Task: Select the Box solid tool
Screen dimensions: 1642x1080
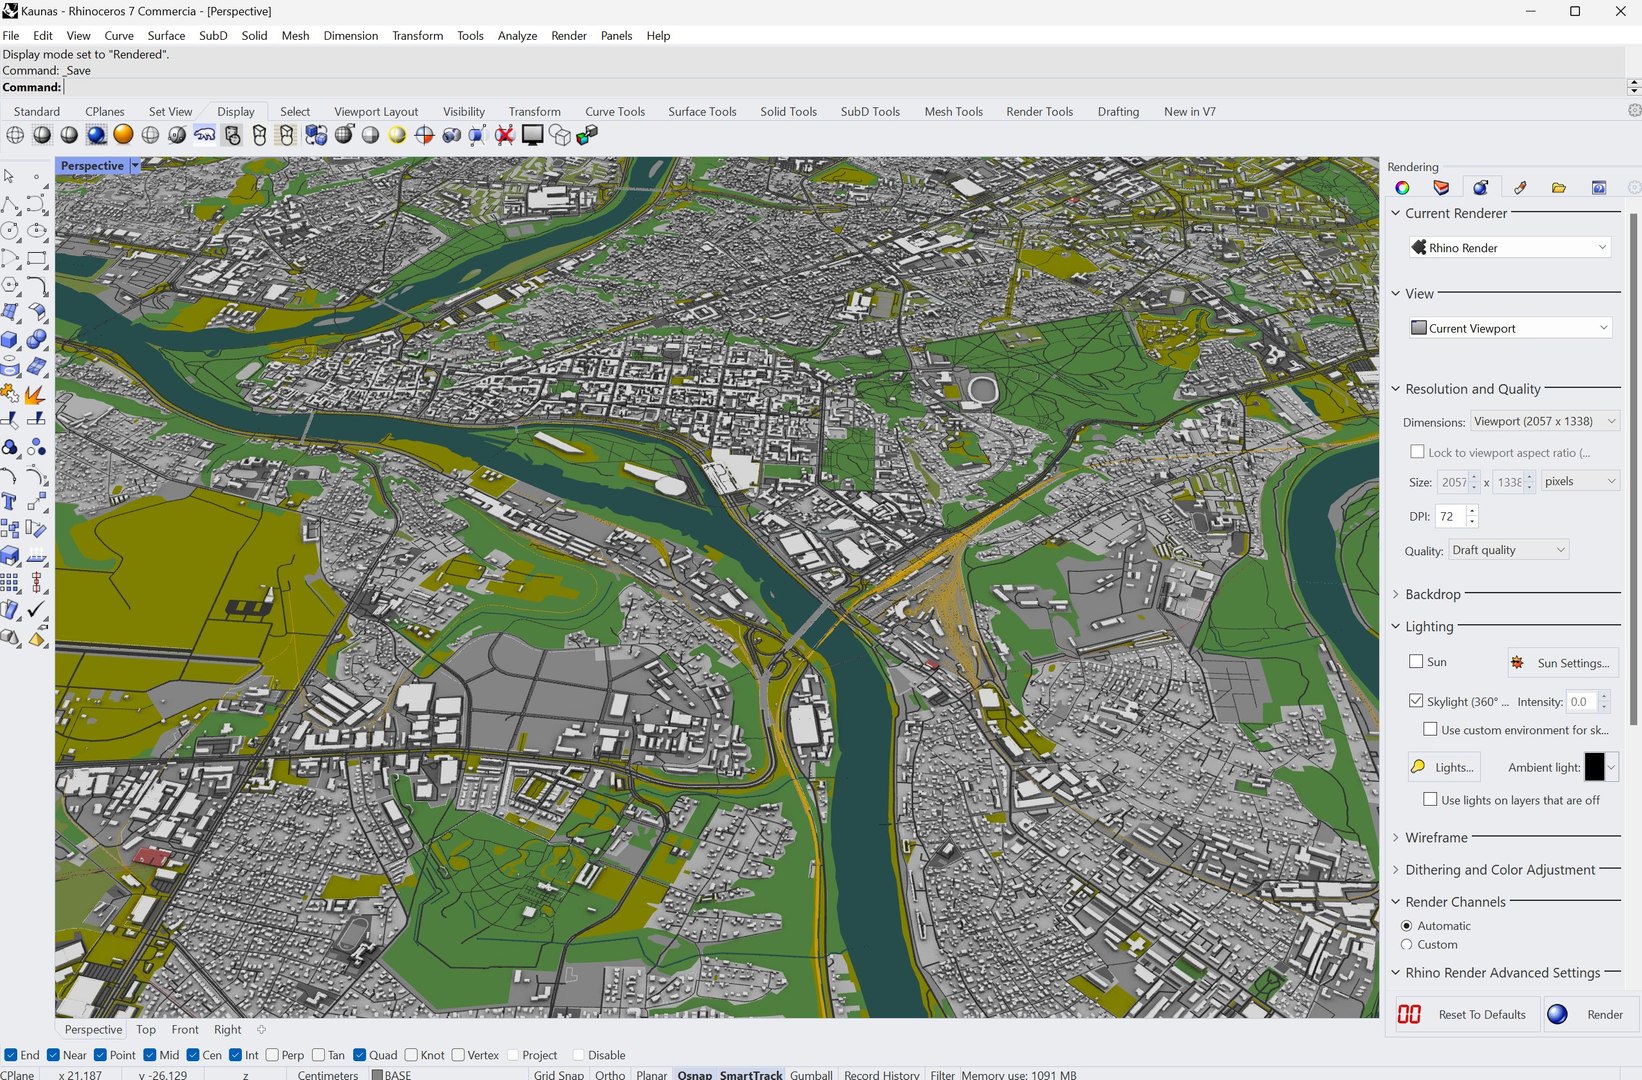Action: point(10,340)
